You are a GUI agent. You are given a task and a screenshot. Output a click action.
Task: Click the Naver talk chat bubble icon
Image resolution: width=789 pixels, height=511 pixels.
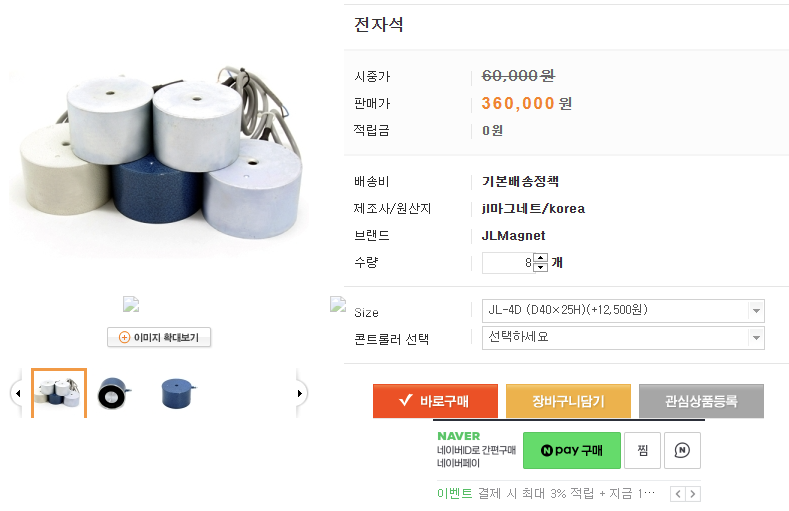click(x=682, y=450)
